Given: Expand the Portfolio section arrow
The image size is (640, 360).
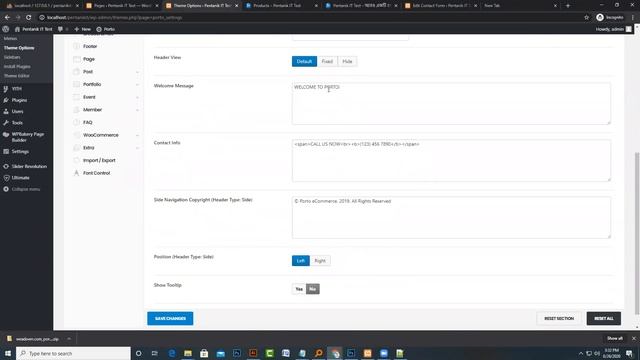Looking at the screenshot, I should [137, 84].
